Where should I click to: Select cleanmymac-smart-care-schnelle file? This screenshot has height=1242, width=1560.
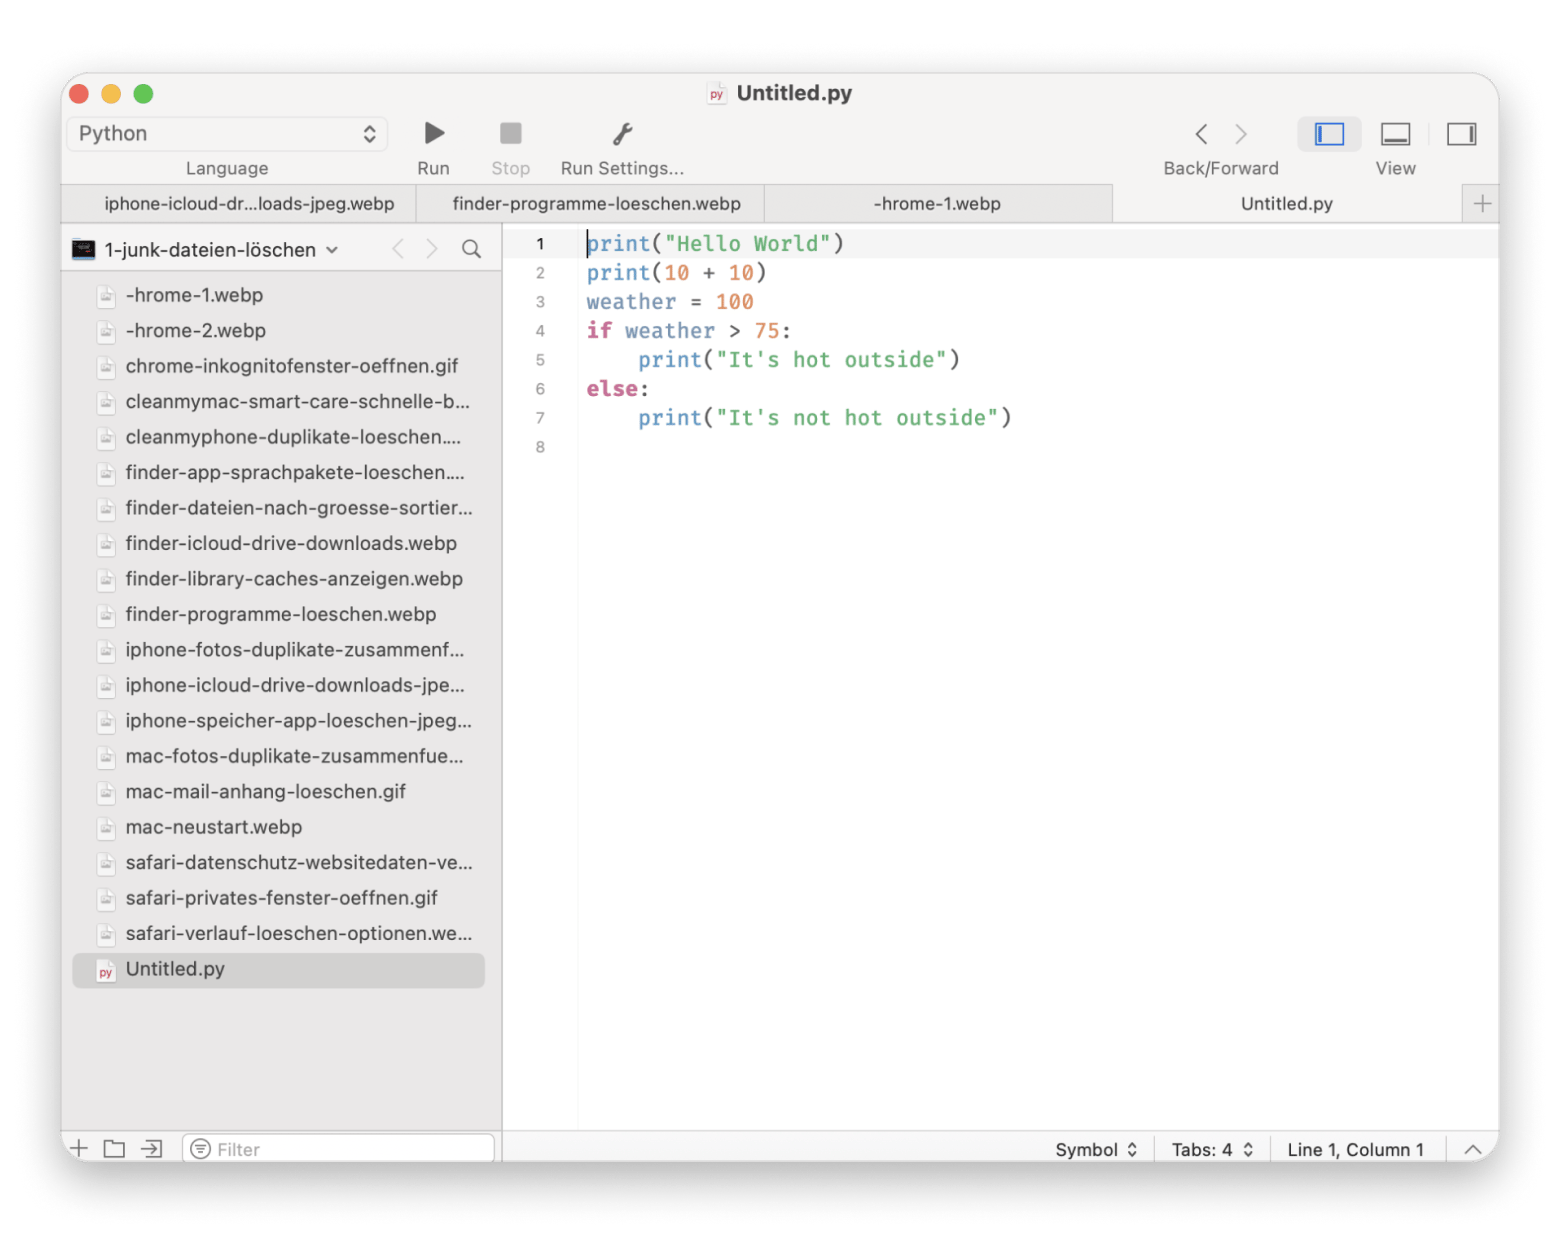point(279,402)
